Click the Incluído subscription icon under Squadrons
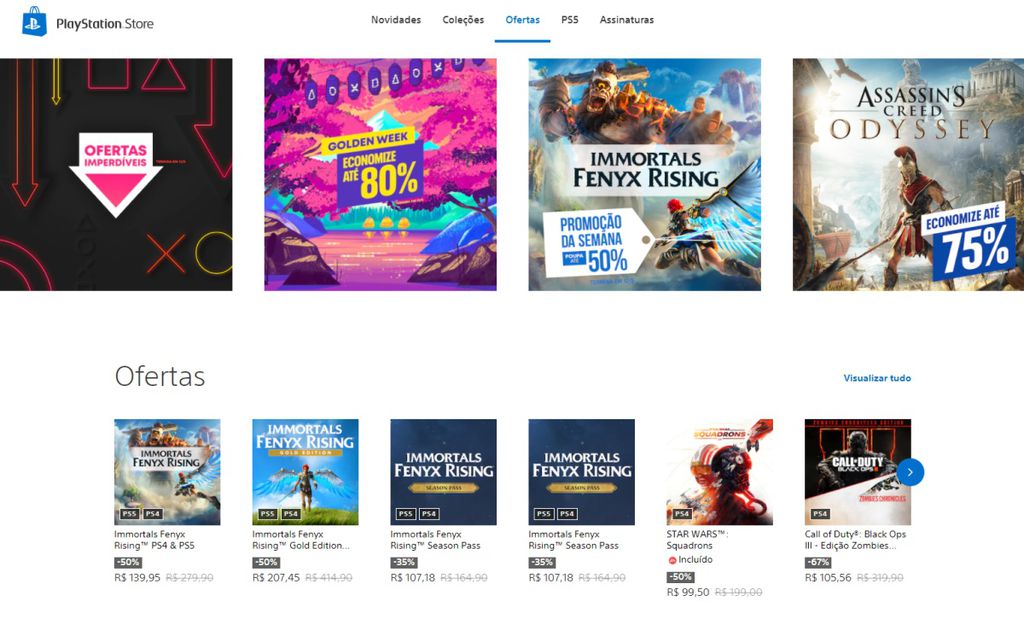Screen dimensions: 1024x619 point(671,560)
